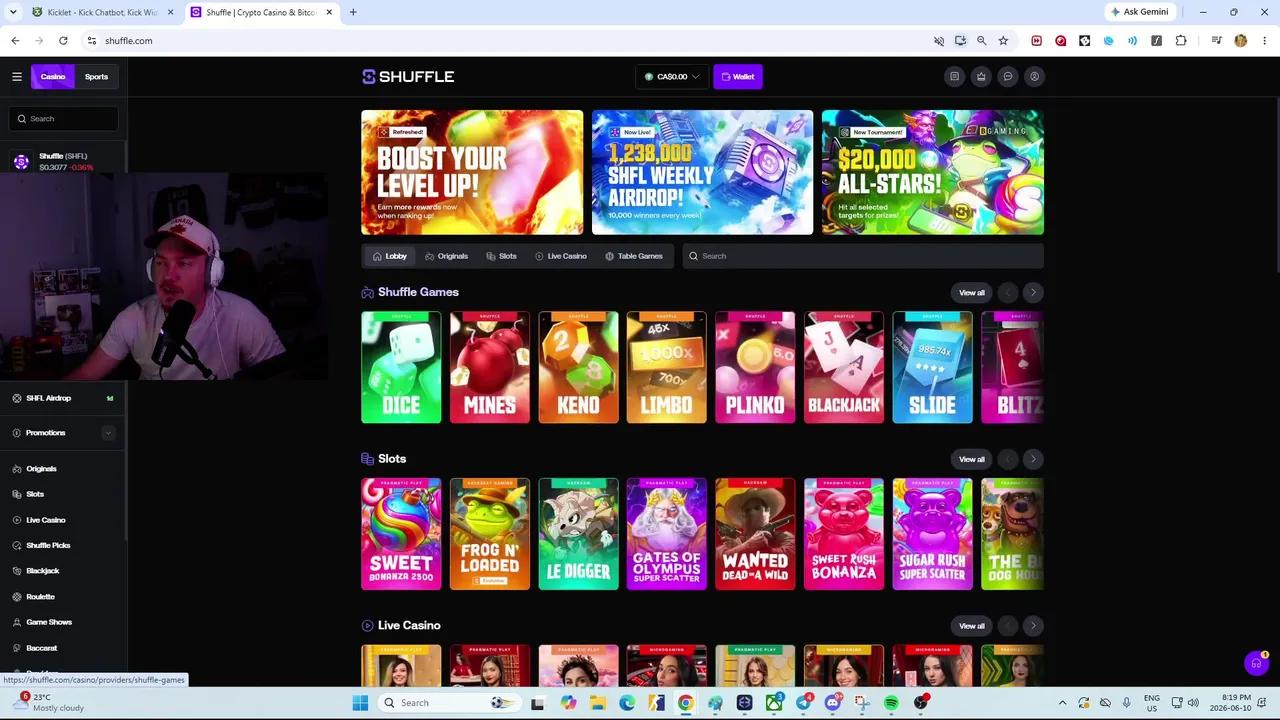Image resolution: width=1280 pixels, height=720 pixels.
Task: Open the Chrome media controls icon
Action: [x=1216, y=40]
